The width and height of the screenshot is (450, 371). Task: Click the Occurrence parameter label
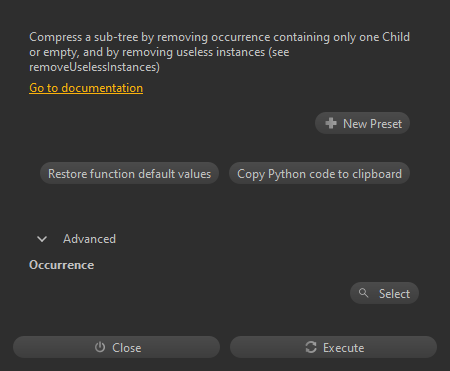click(62, 265)
